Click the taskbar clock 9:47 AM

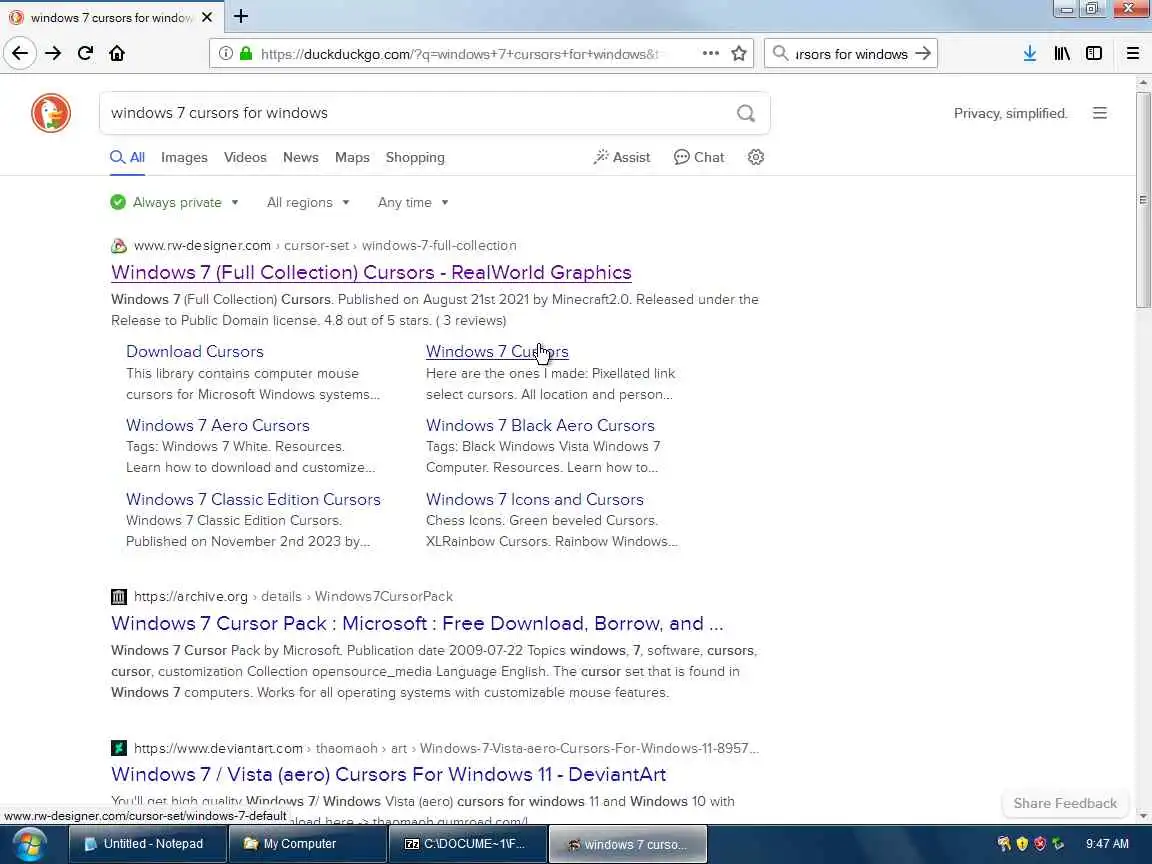1107,843
